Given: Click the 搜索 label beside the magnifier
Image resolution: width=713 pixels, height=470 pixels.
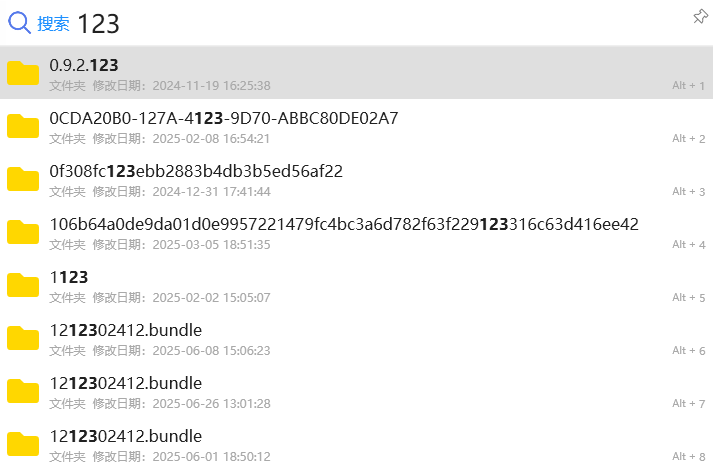Looking at the screenshot, I should tap(53, 24).
